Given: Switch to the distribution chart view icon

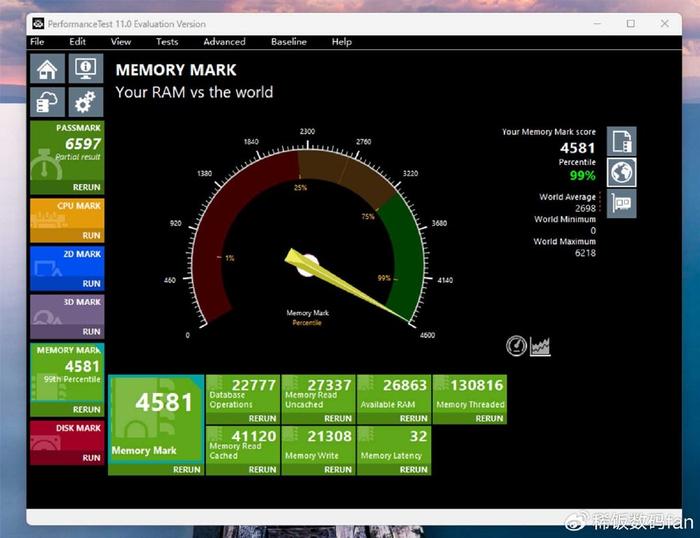Looking at the screenshot, I should pos(540,346).
